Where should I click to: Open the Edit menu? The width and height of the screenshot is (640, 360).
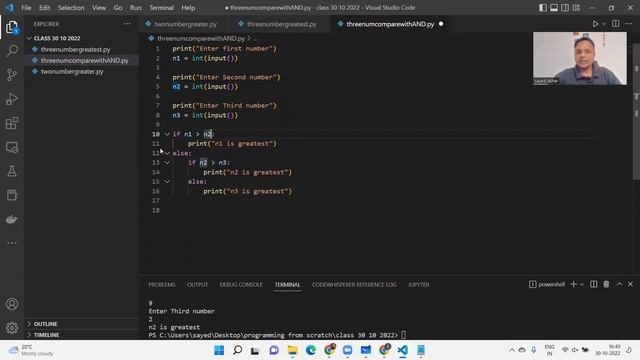tap(44, 8)
